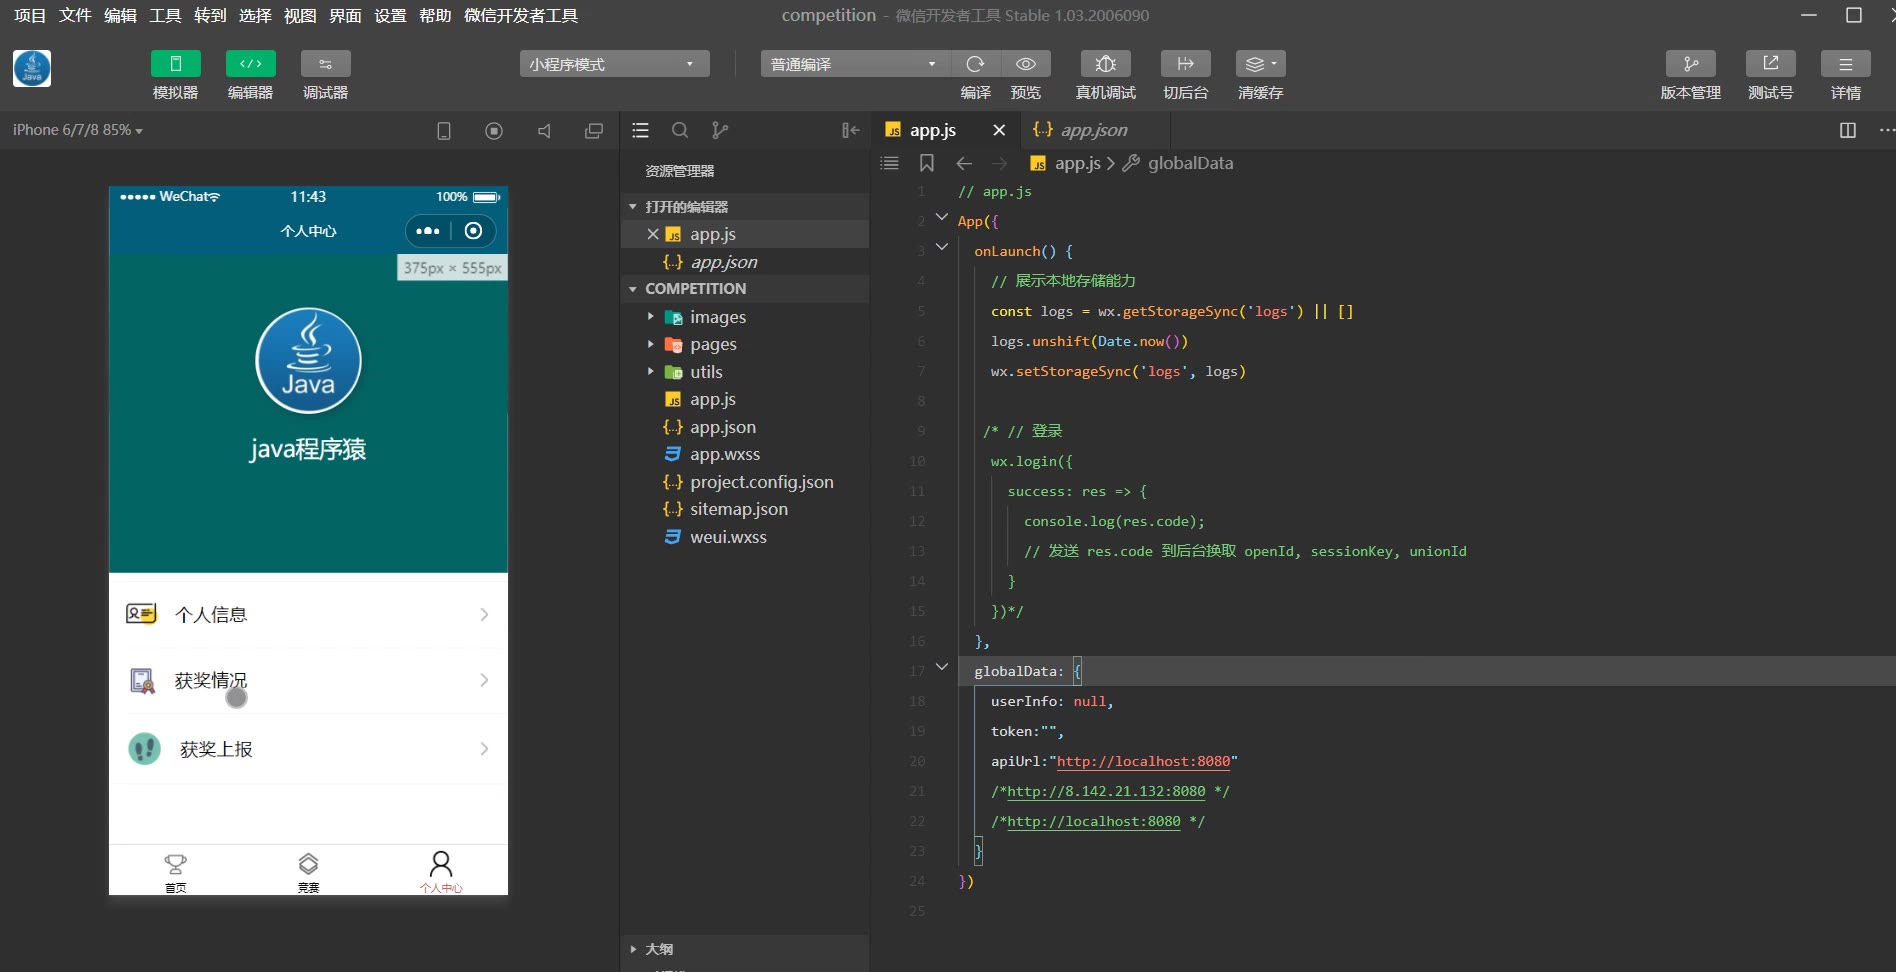The height and width of the screenshot is (972, 1896).
Task: Click the preview eye icon
Action: (x=1025, y=64)
